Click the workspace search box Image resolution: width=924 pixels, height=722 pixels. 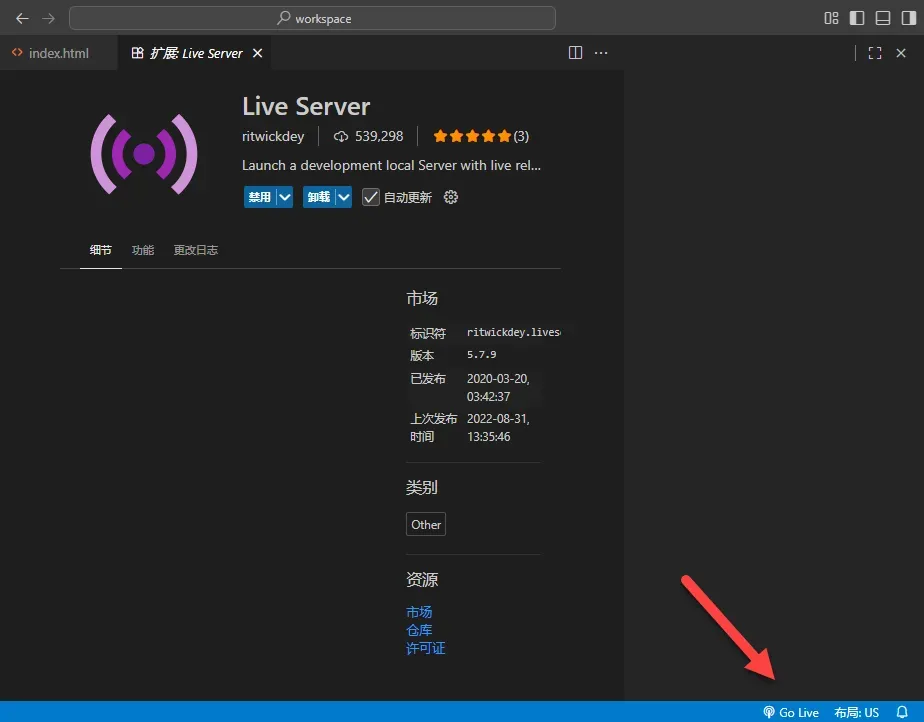(x=312, y=18)
